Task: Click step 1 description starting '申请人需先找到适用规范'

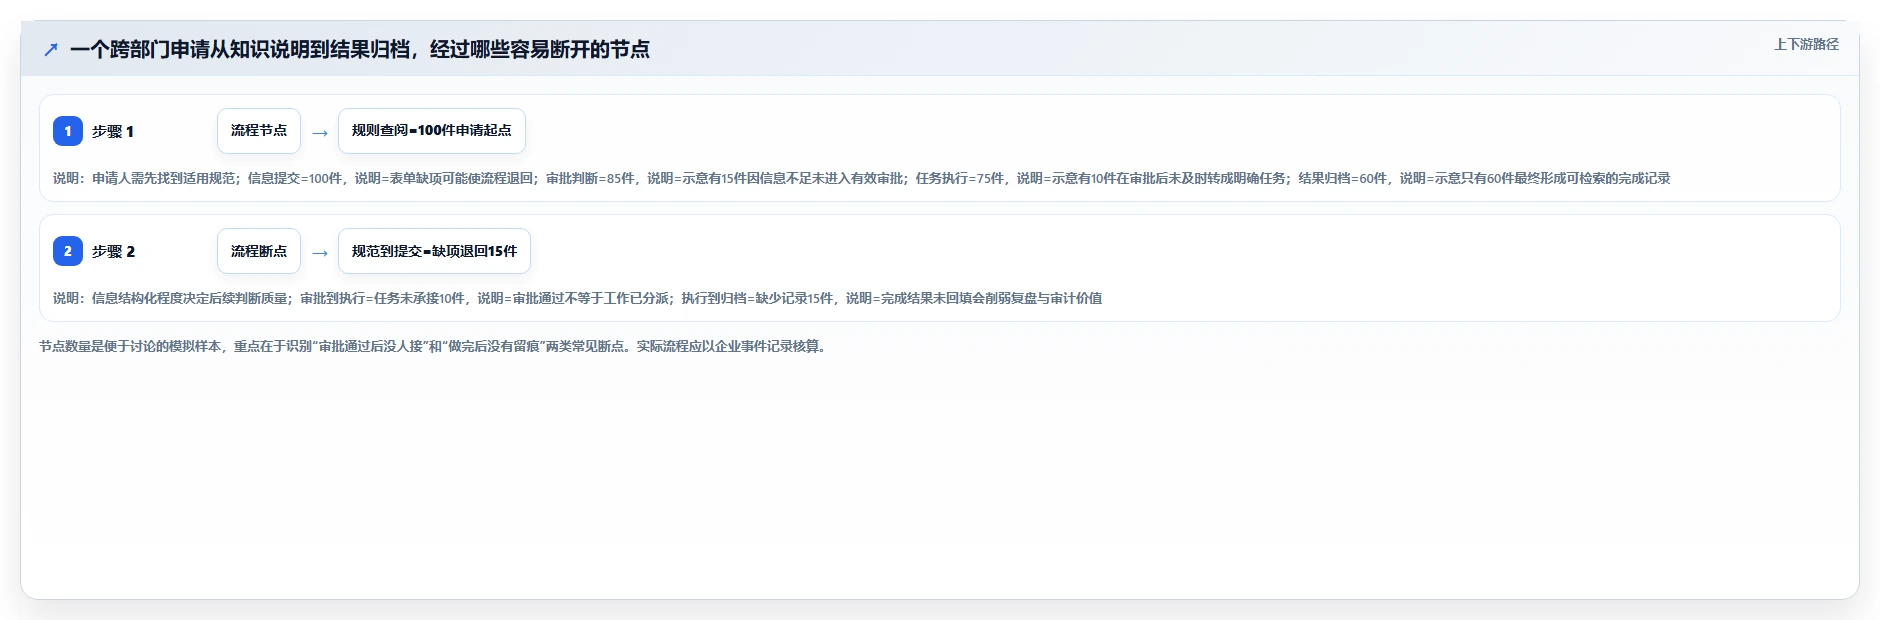Action: tap(861, 178)
